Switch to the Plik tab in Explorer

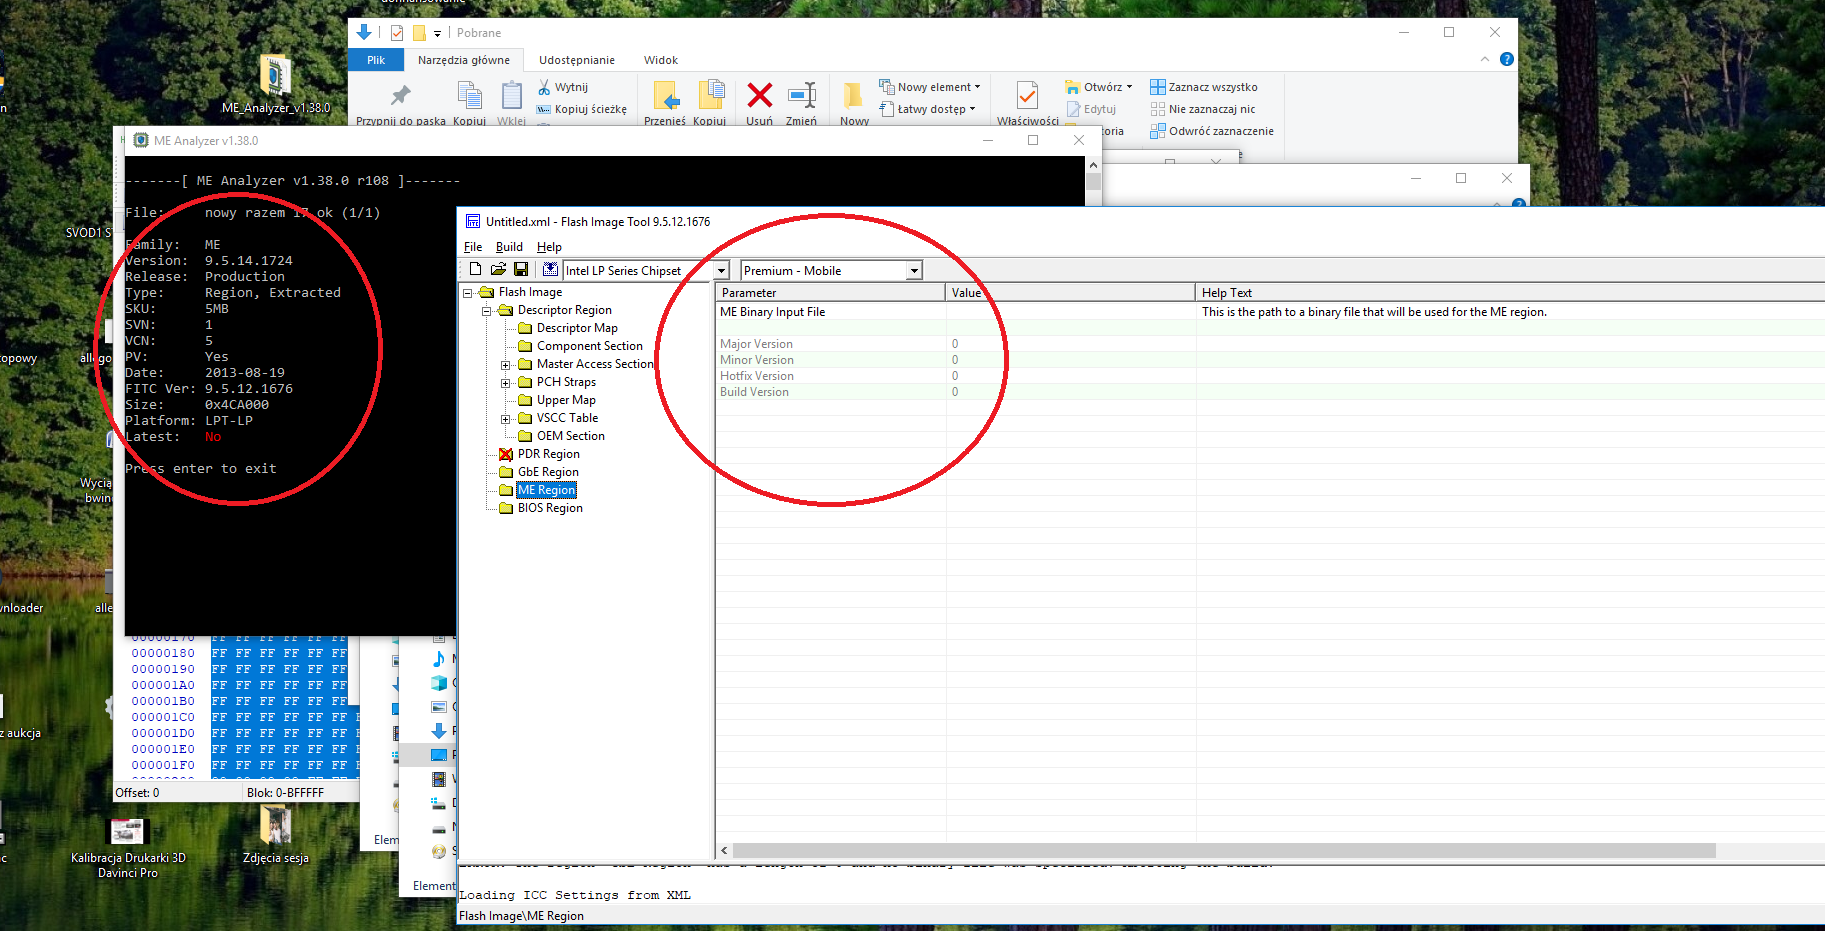click(376, 60)
